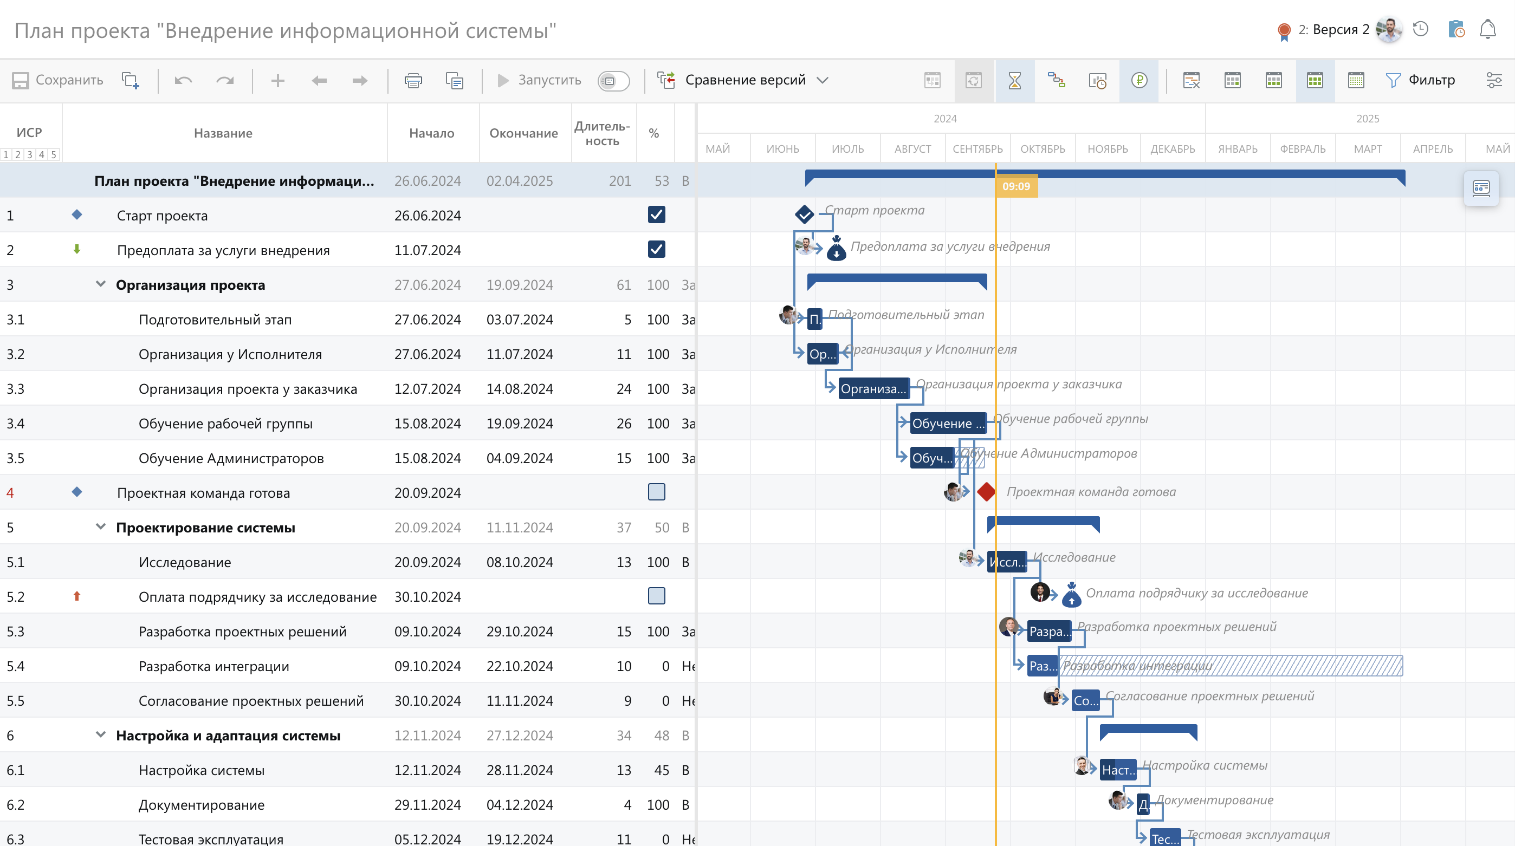Click the redo arrow icon
The height and width of the screenshot is (846, 1515).
tap(225, 81)
